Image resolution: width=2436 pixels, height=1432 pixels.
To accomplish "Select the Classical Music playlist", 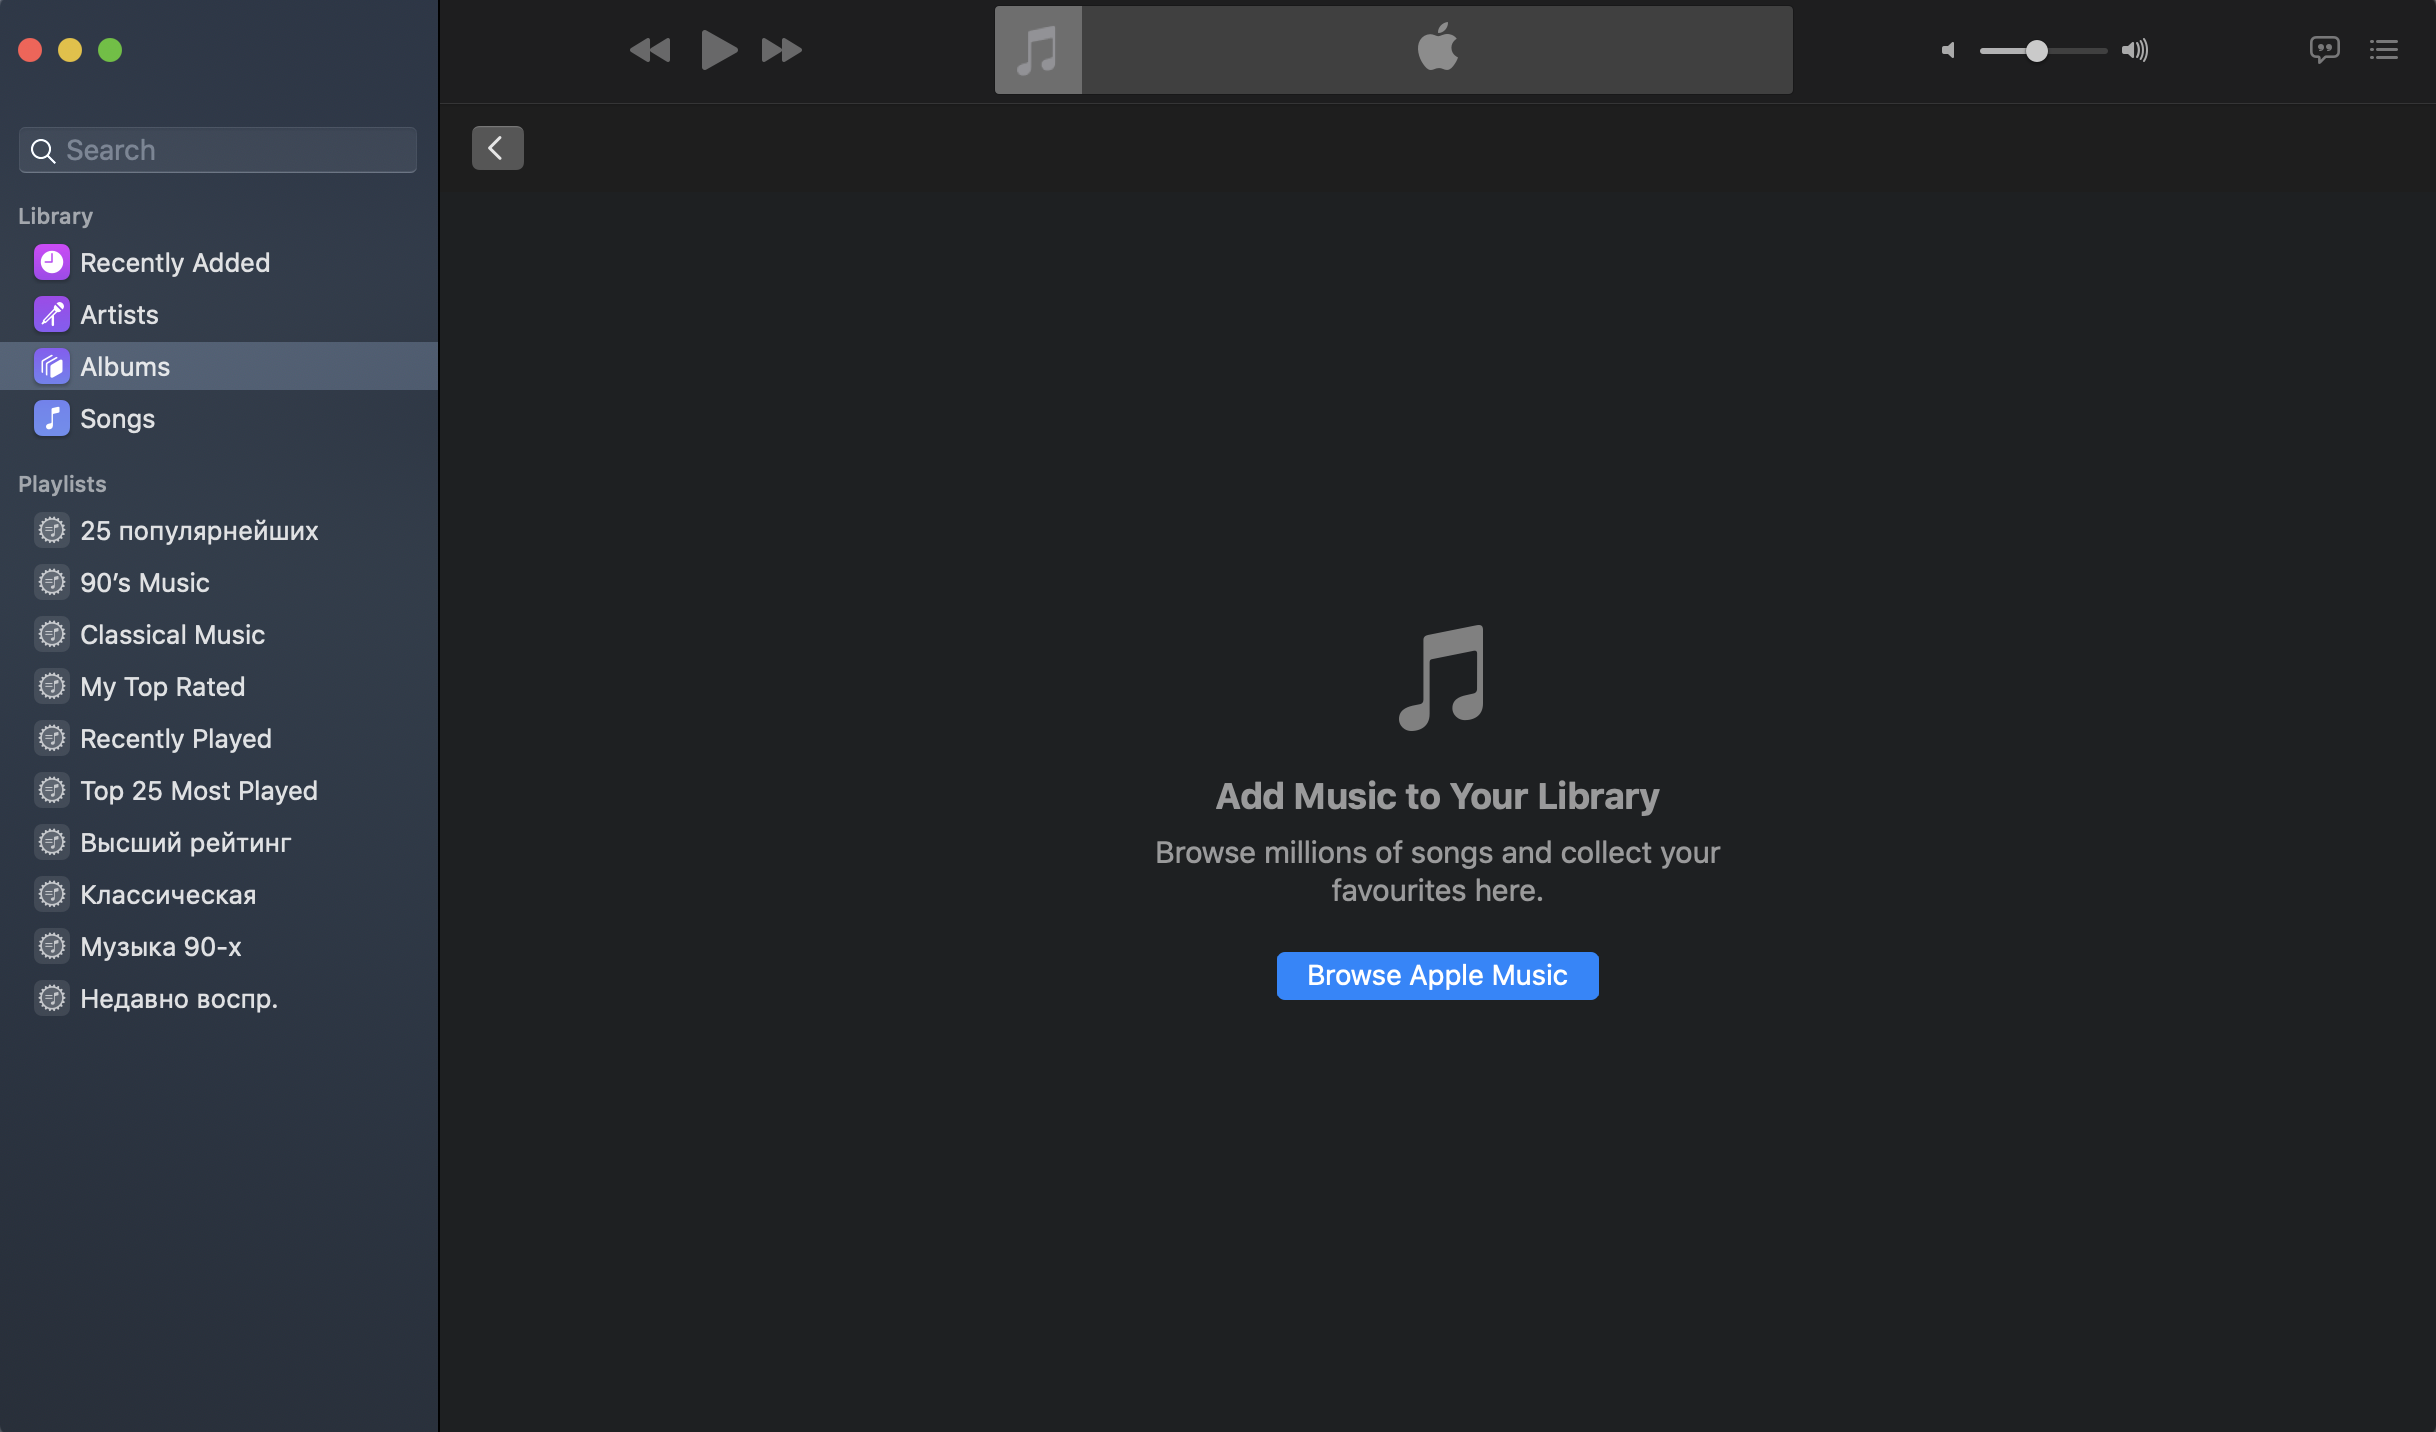I will coord(172,635).
